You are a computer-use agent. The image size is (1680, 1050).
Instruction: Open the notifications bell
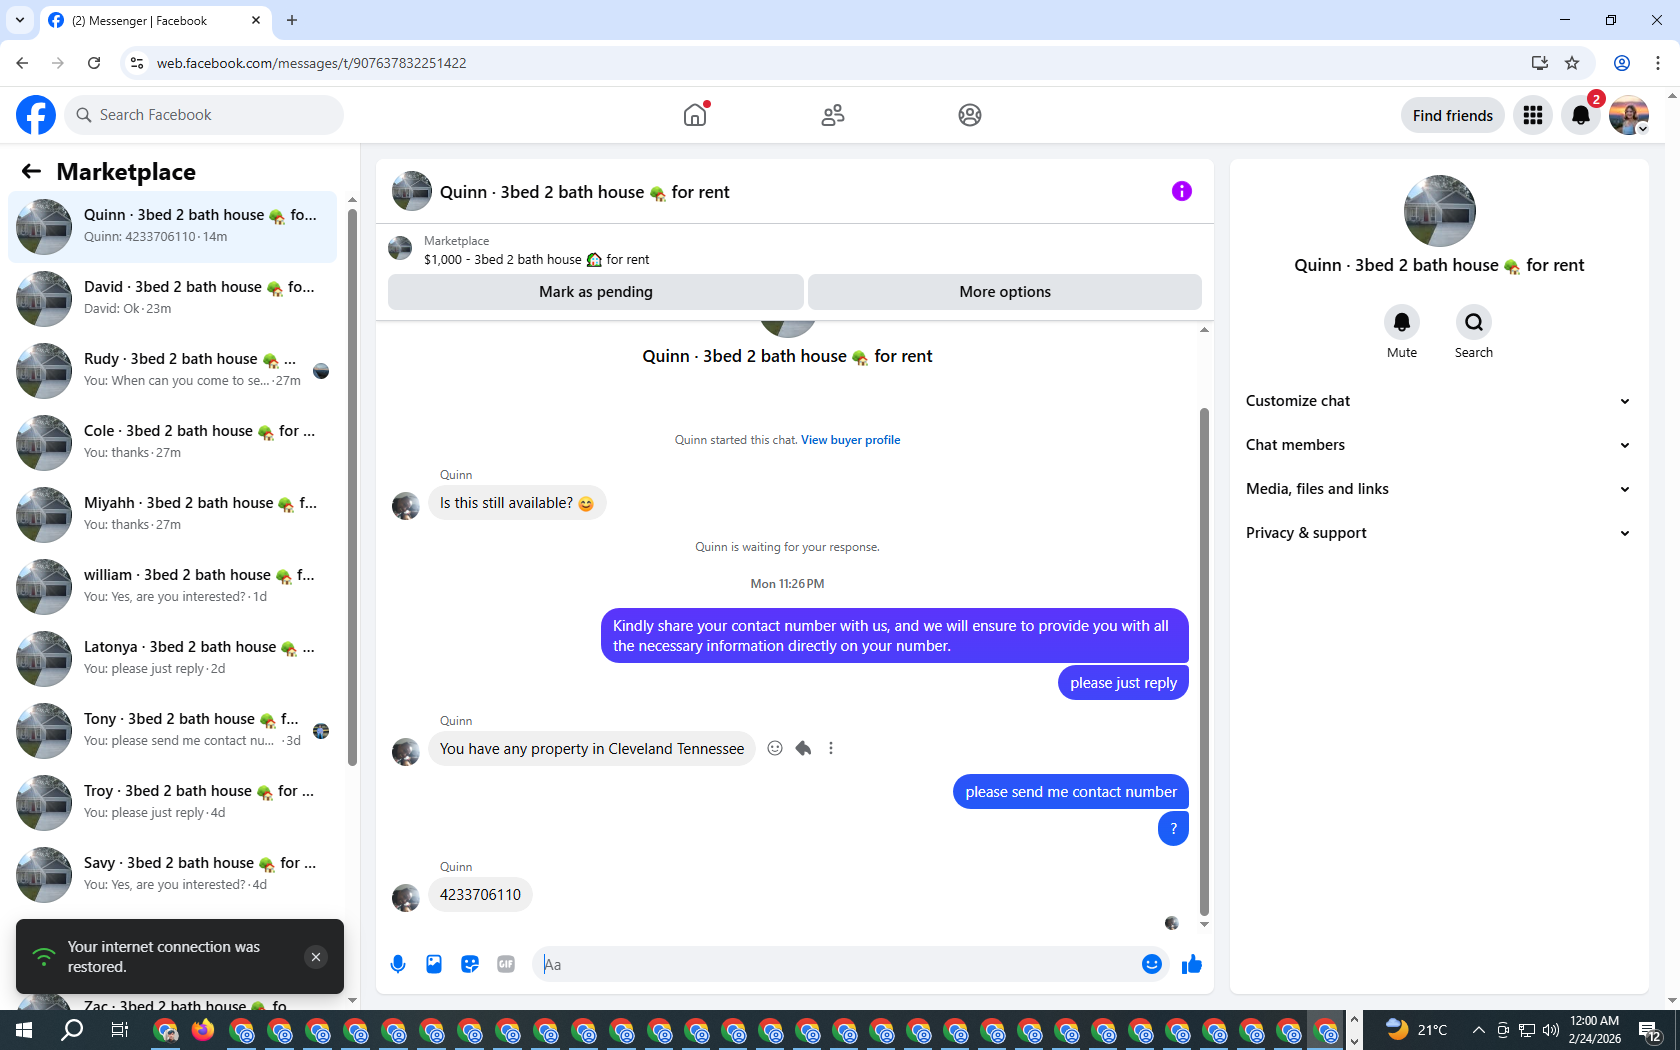point(1581,115)
